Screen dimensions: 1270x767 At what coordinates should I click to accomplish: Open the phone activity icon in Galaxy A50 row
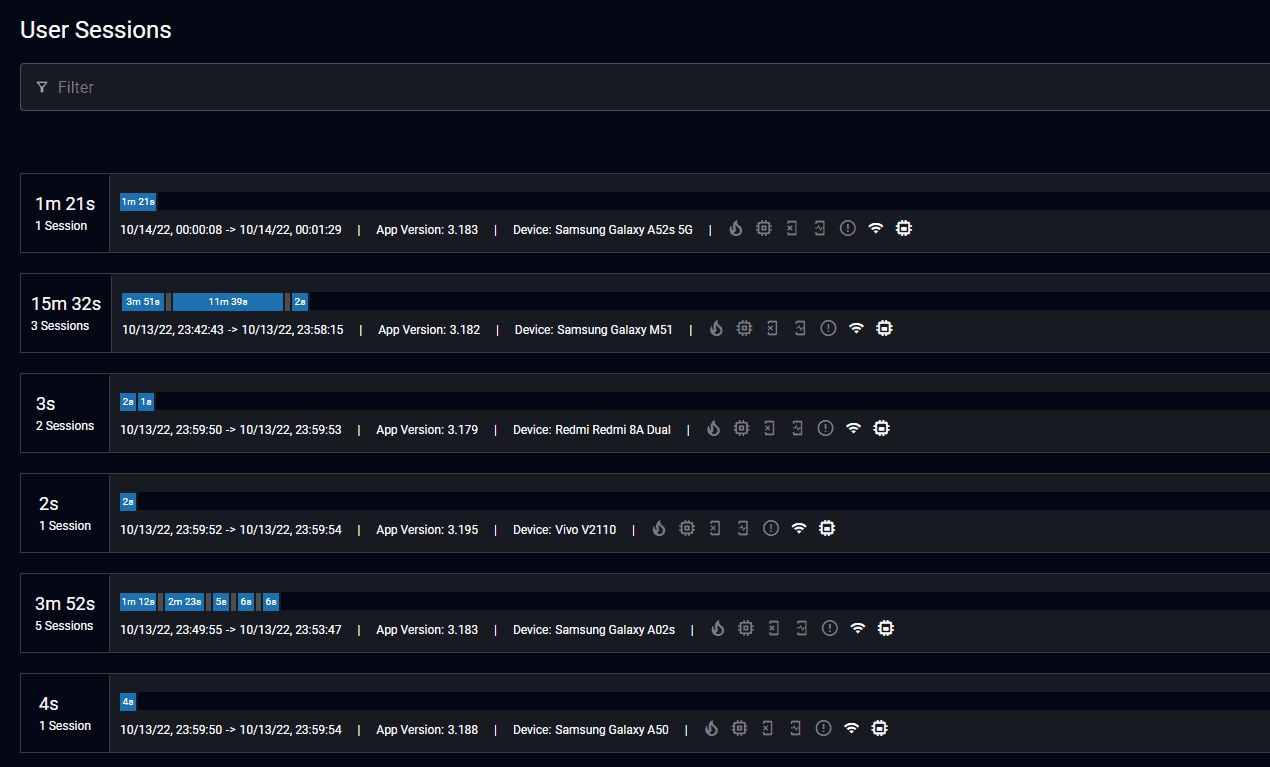pyautogui.click(x=795, y=728)
